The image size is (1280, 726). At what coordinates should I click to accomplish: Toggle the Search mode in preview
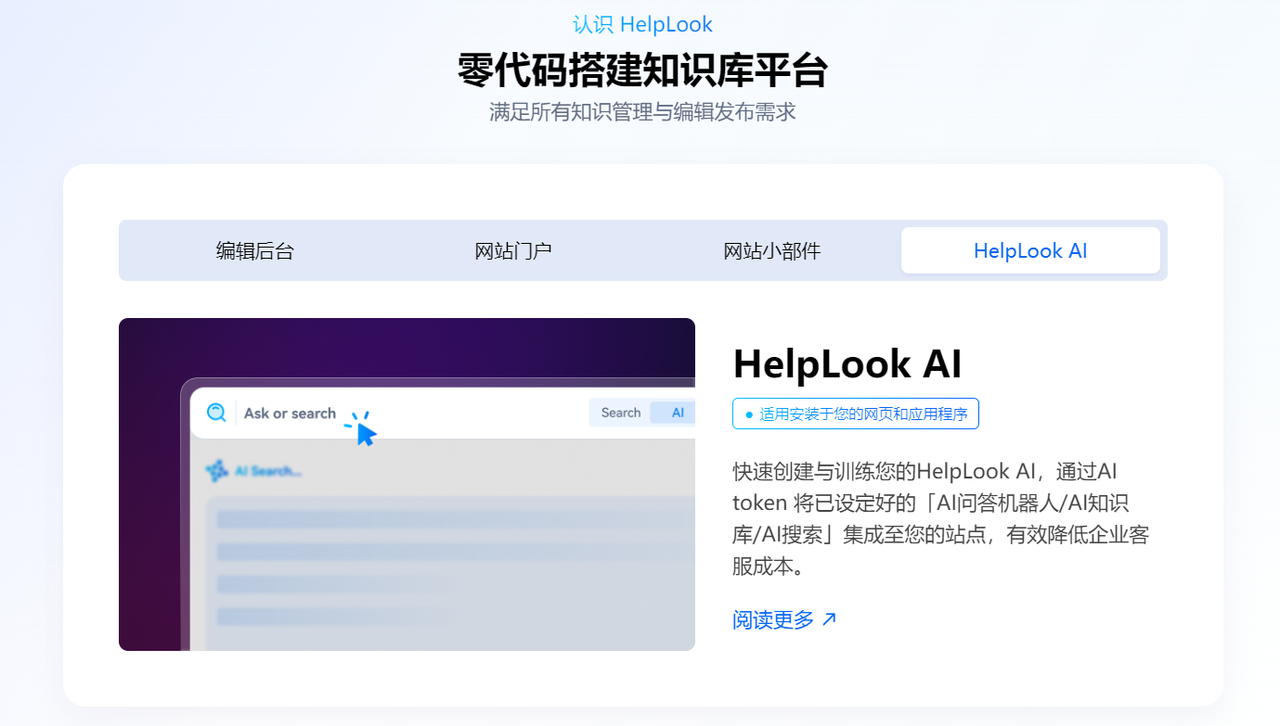pyautogui.click(x=621, y=413)
